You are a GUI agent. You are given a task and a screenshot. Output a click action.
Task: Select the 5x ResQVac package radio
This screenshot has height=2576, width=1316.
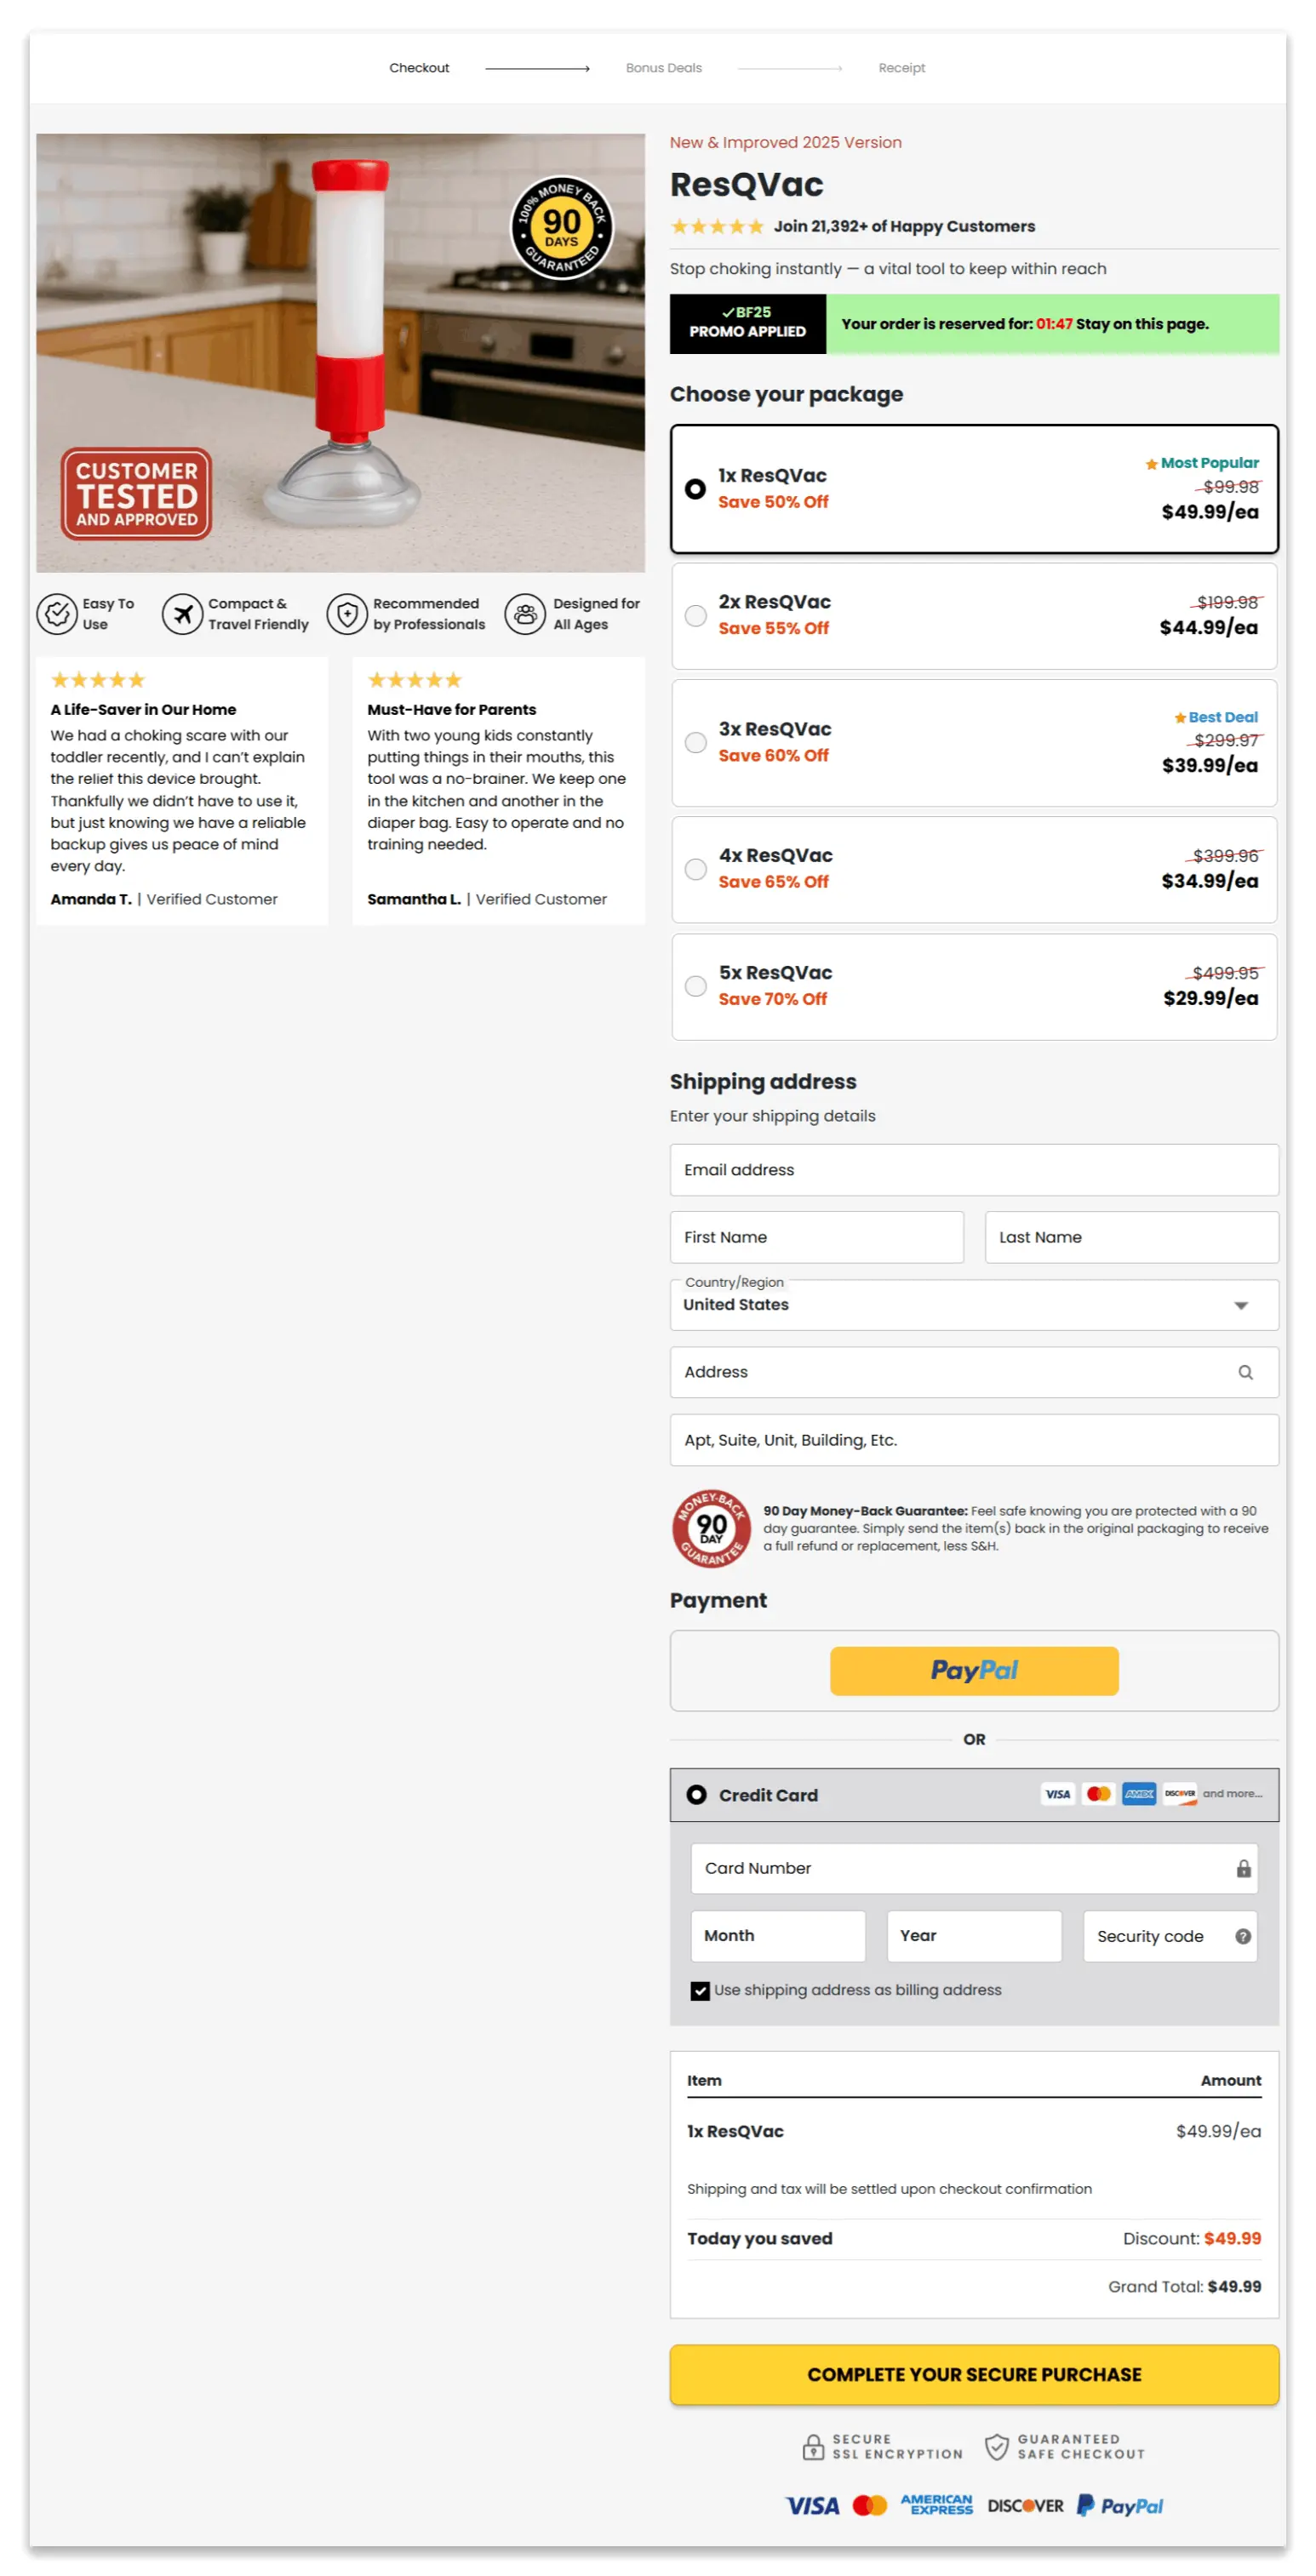695,986
